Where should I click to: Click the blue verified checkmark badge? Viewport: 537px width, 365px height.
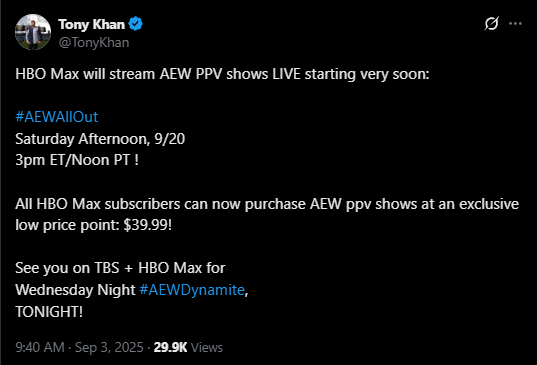click(x=136, y=24)
